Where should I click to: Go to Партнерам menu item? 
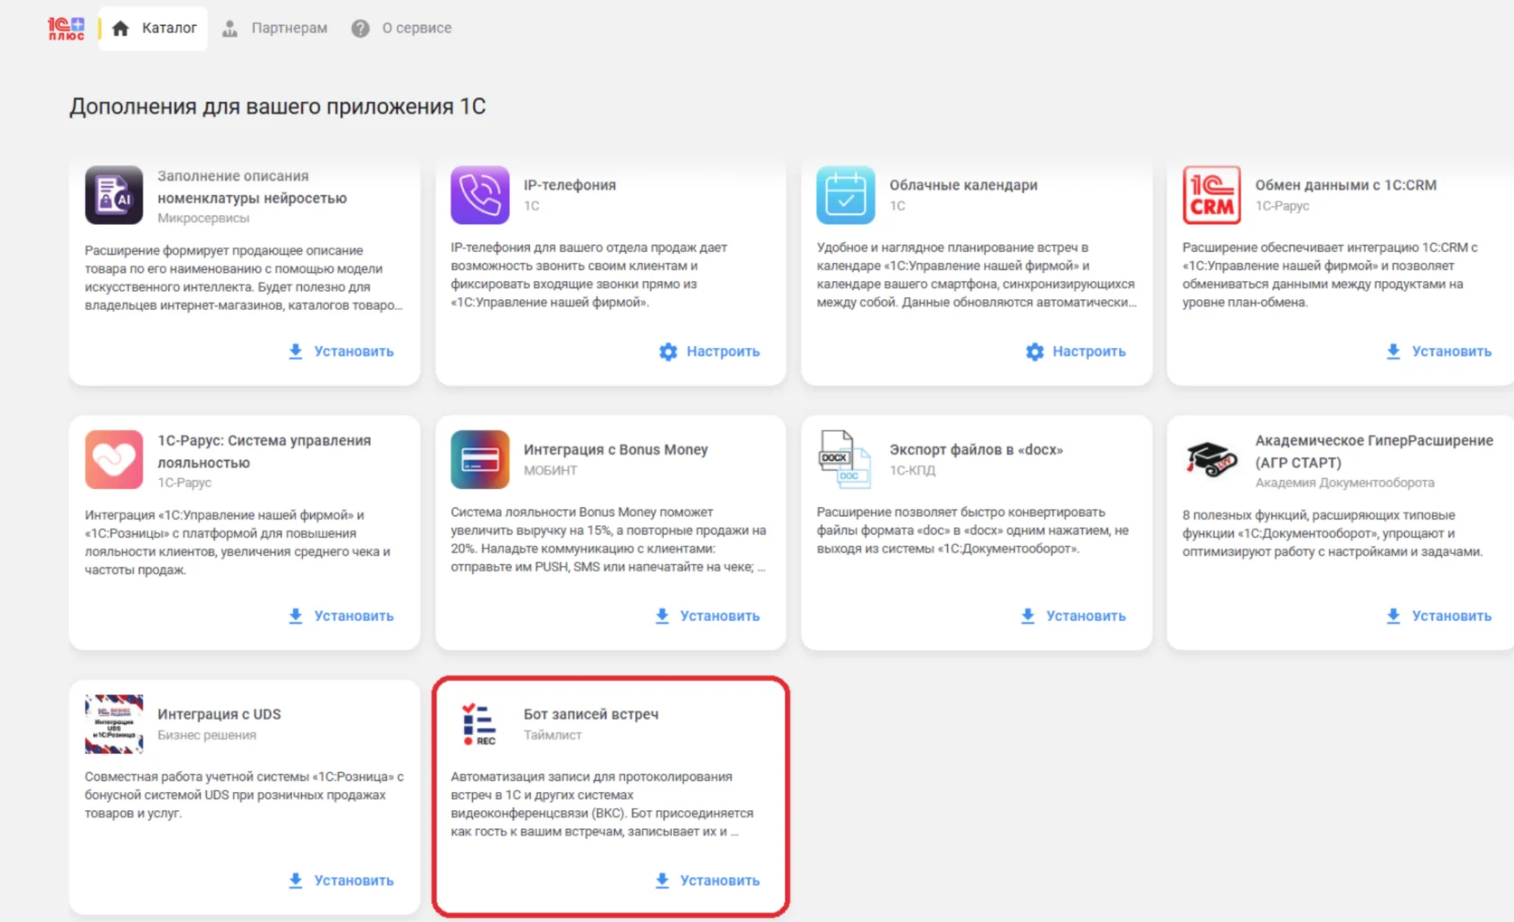(x=275, y=28)
